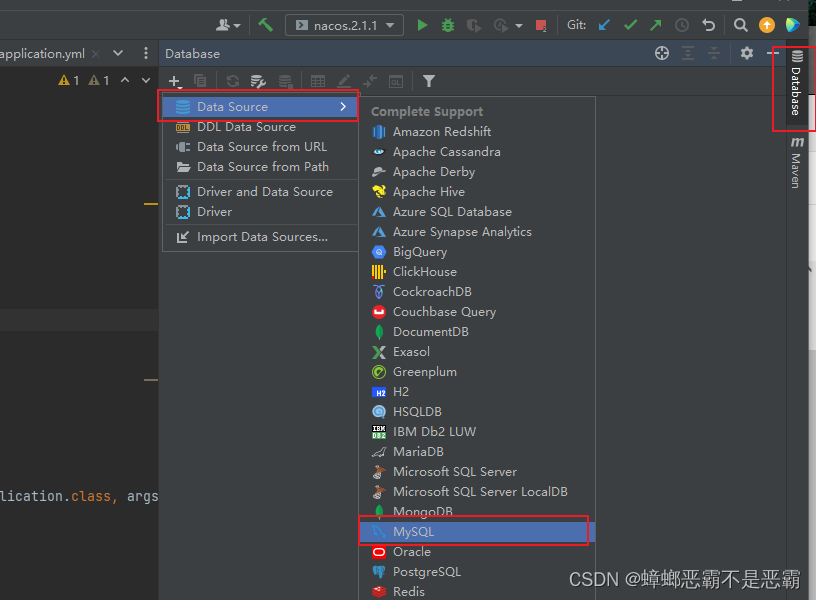Viewport: 816px width, 600px height.
Task: Click the disconnect database stack icon
Action: pos(285,81)
